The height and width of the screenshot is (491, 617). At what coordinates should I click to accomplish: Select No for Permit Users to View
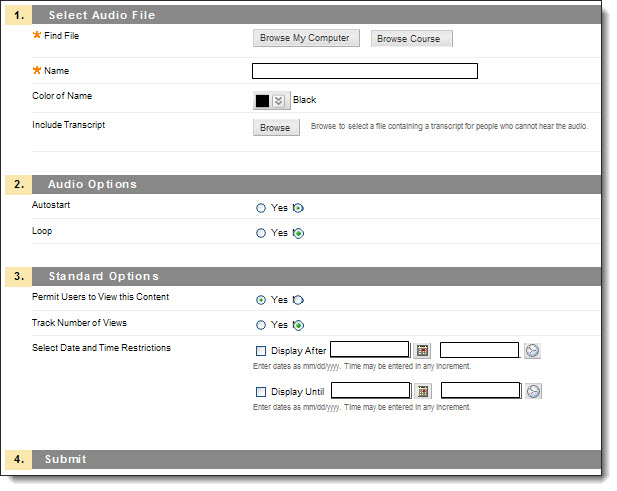[x=299, y=300]
